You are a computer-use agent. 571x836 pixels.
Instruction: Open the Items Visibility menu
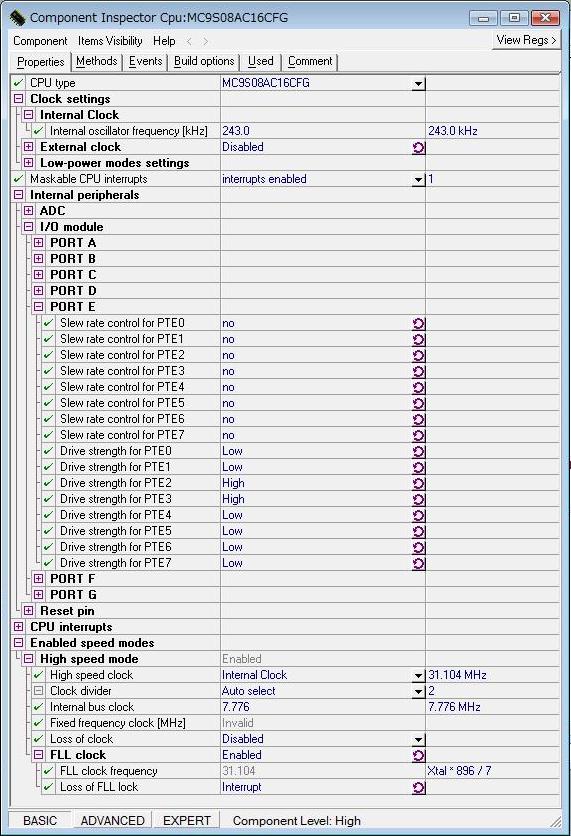110,41
